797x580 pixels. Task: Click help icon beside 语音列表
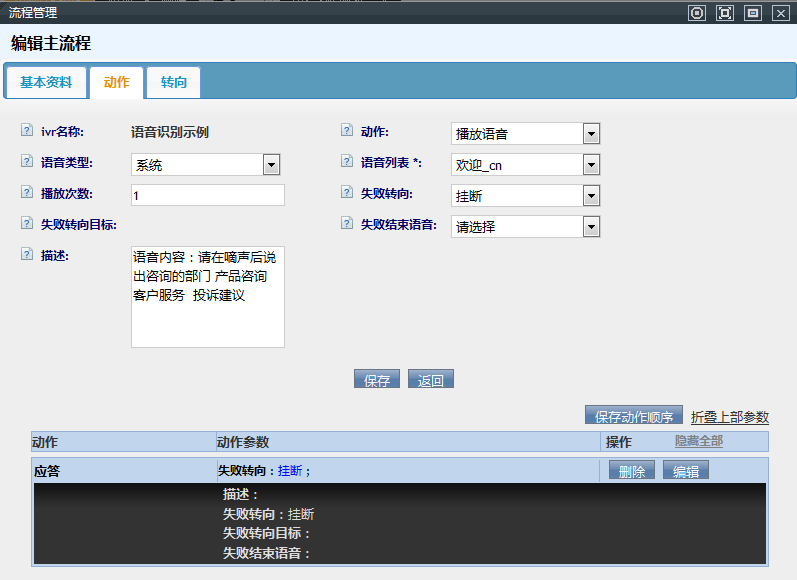pyautogui.click(x=347, y=162)
